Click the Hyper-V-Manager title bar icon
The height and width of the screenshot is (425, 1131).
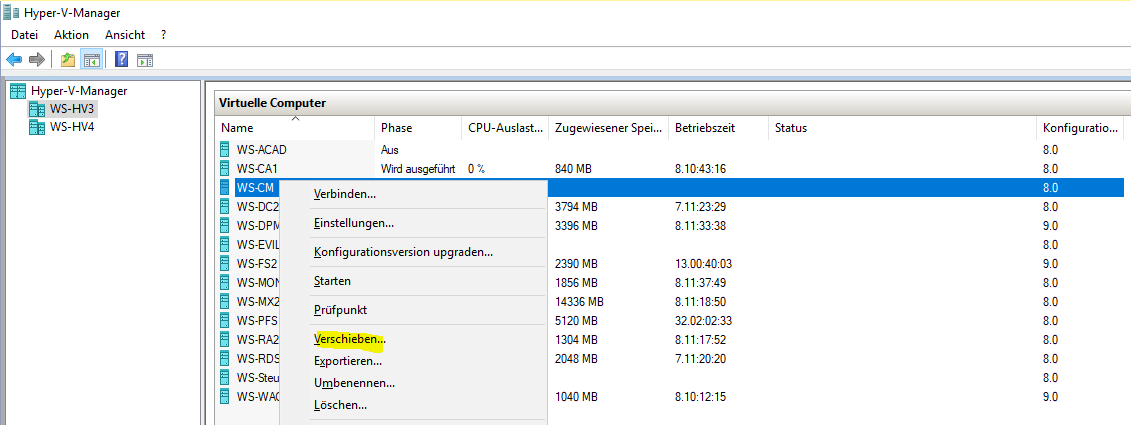(11, 12)
